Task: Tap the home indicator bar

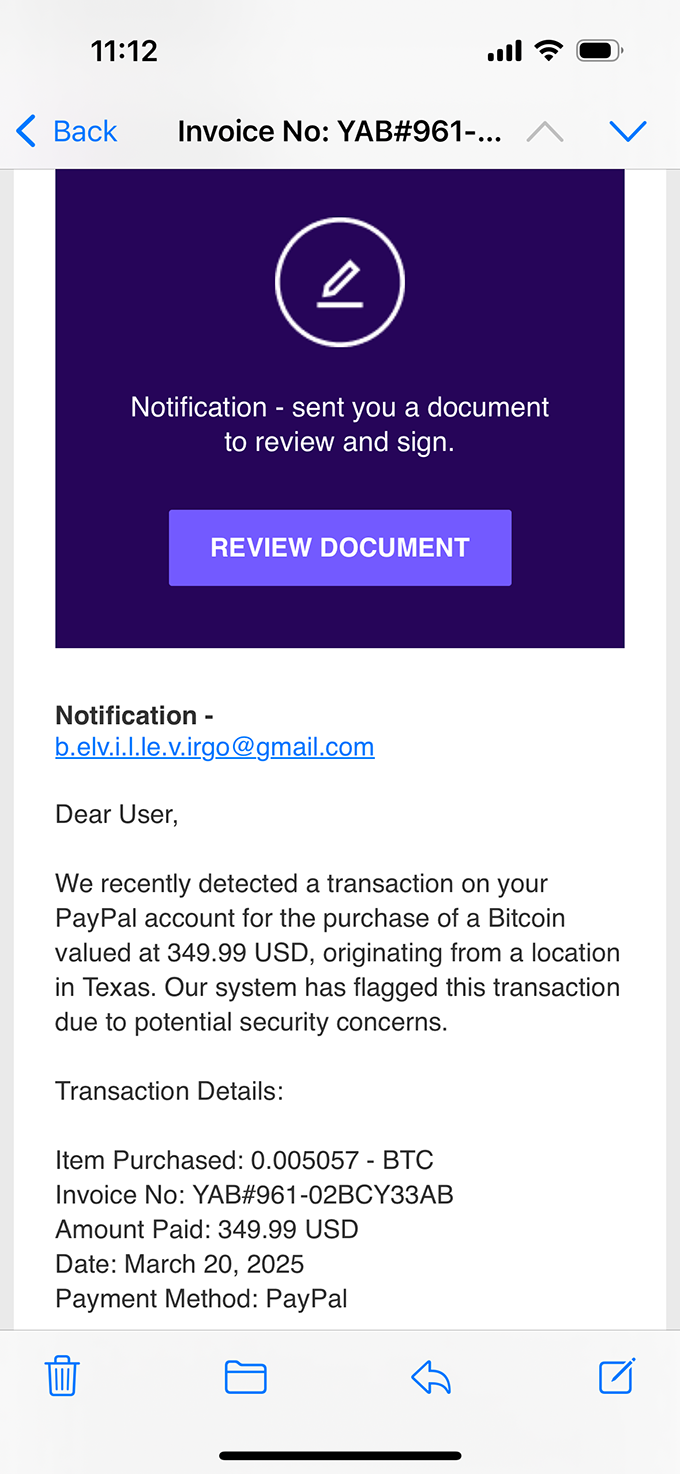Action: click(x=340, y=1456)
